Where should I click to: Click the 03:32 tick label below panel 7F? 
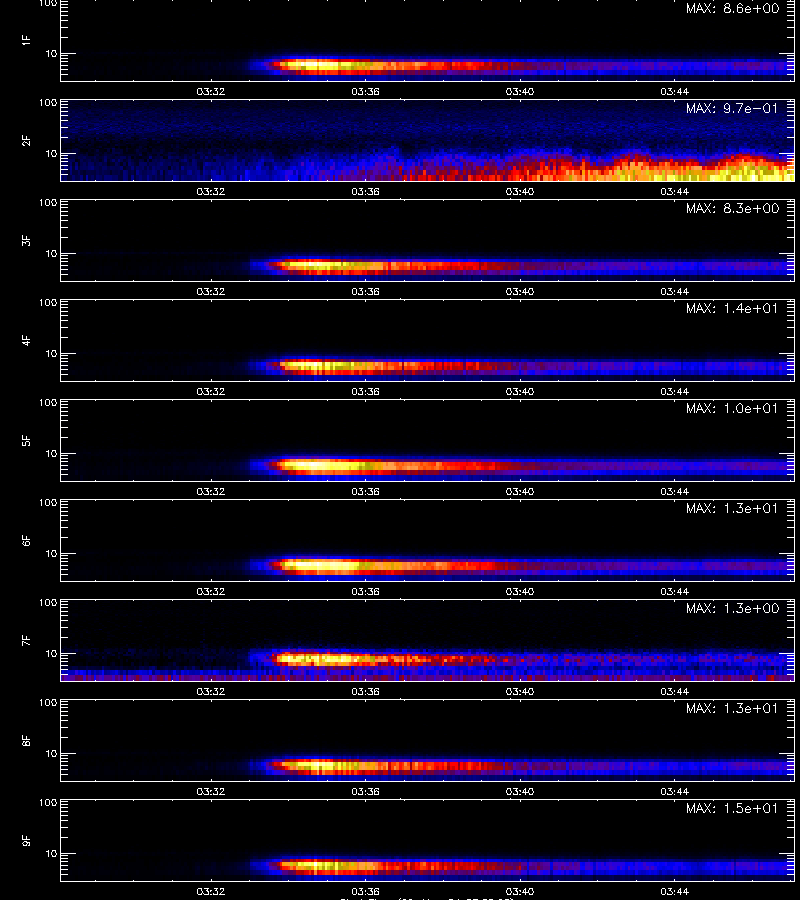211,691
